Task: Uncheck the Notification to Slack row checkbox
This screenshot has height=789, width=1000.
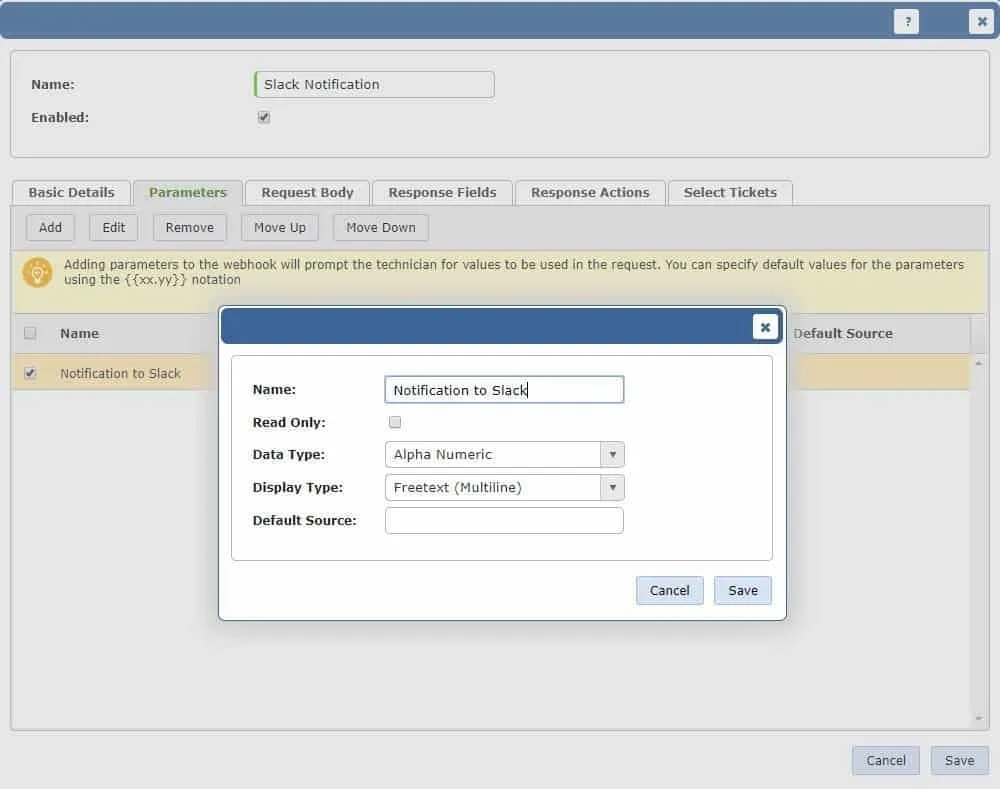Action: 30,373
